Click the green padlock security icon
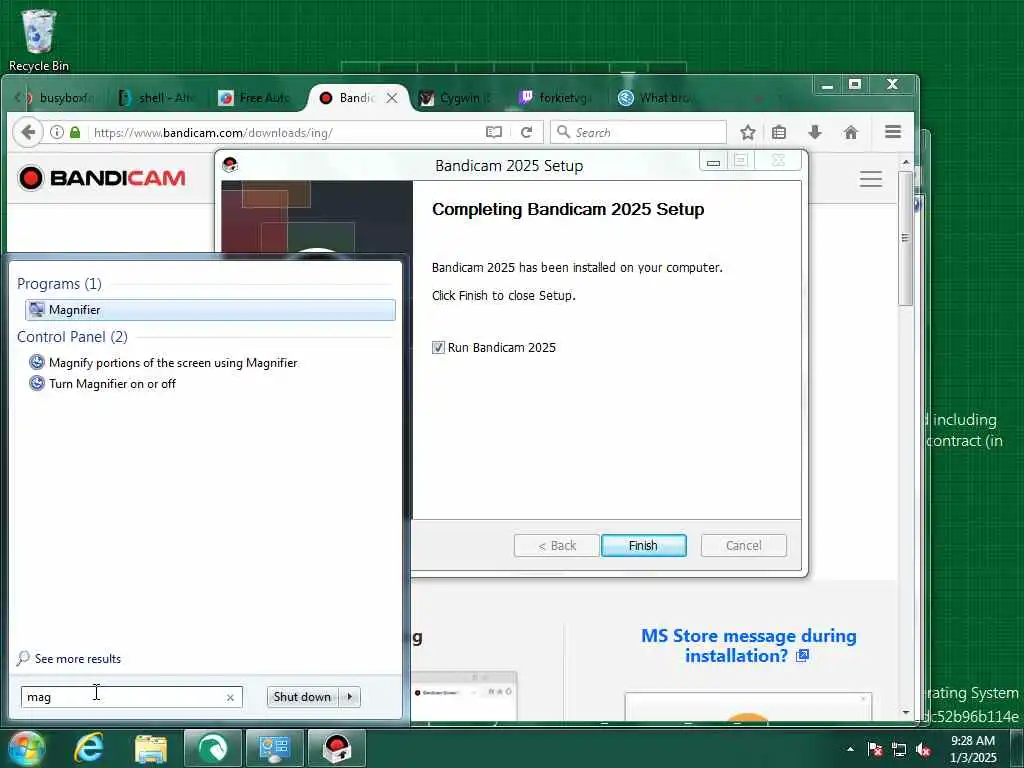Screen dimensions: 1024x768 [x=75, y=133]
